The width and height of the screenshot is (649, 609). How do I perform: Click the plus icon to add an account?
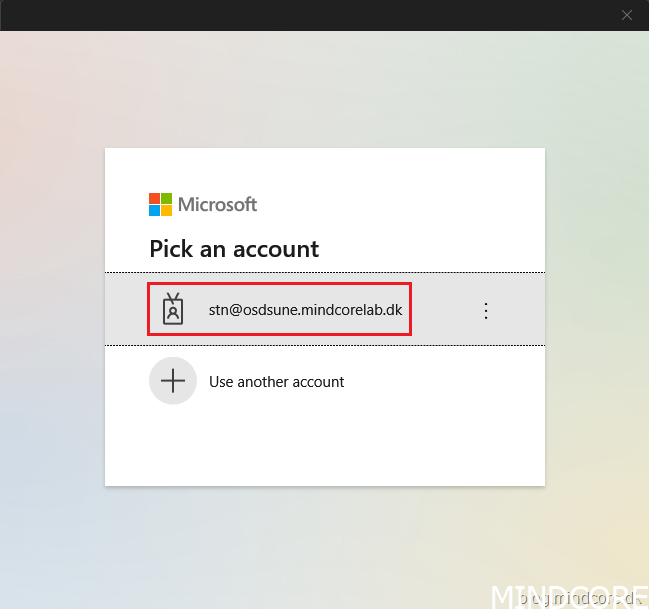point(173,381)
